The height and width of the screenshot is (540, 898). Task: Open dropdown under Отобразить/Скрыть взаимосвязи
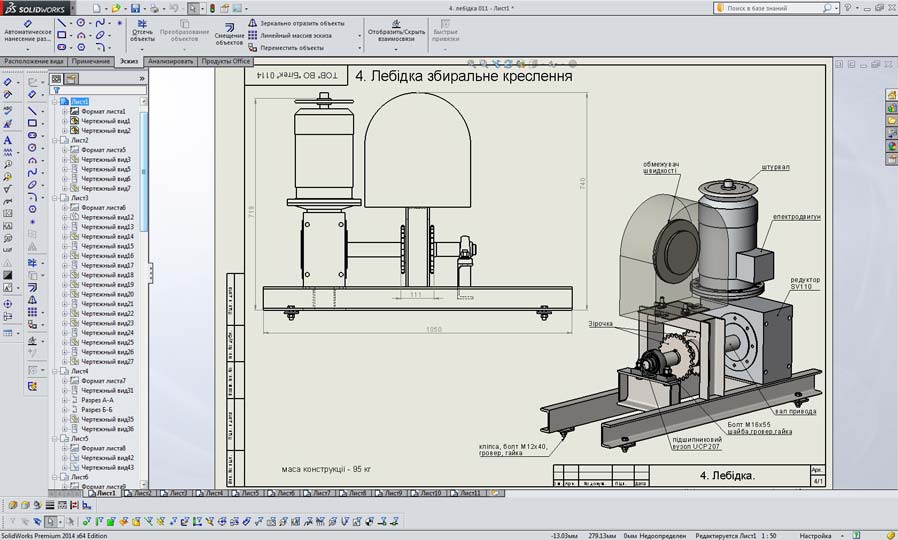pyautogui.click(x=396, y=50)
